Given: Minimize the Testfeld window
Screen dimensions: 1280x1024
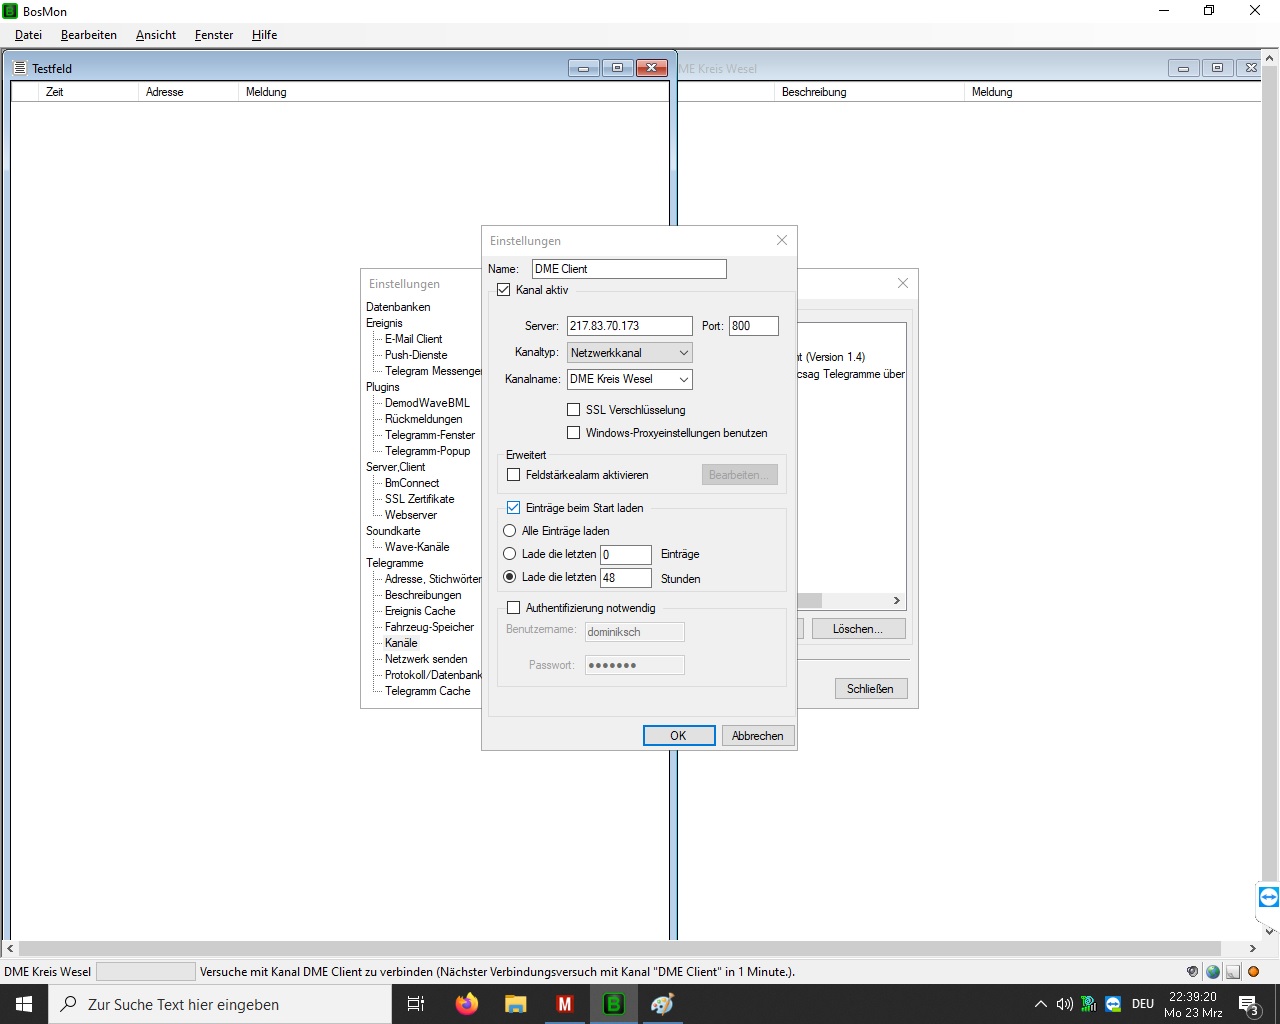Looking at the screenshot, I should point(583,68).
